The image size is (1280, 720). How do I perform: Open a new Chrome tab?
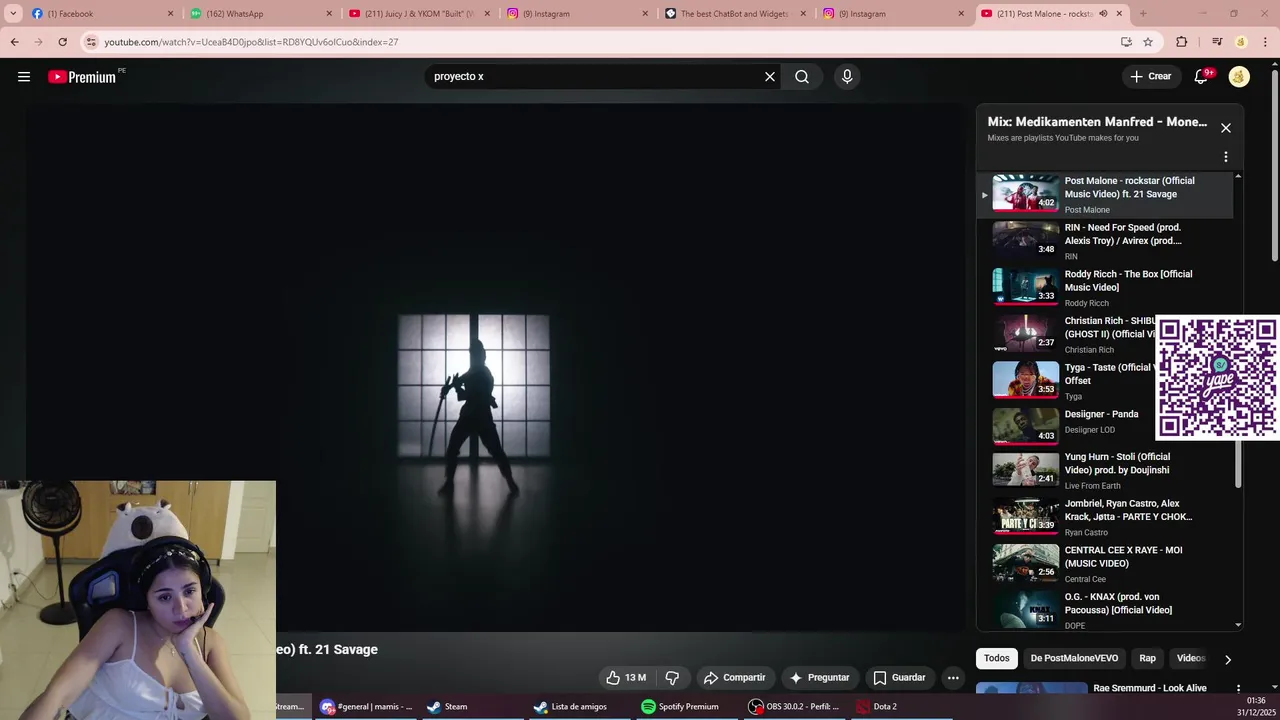[x=1143, y=14]
